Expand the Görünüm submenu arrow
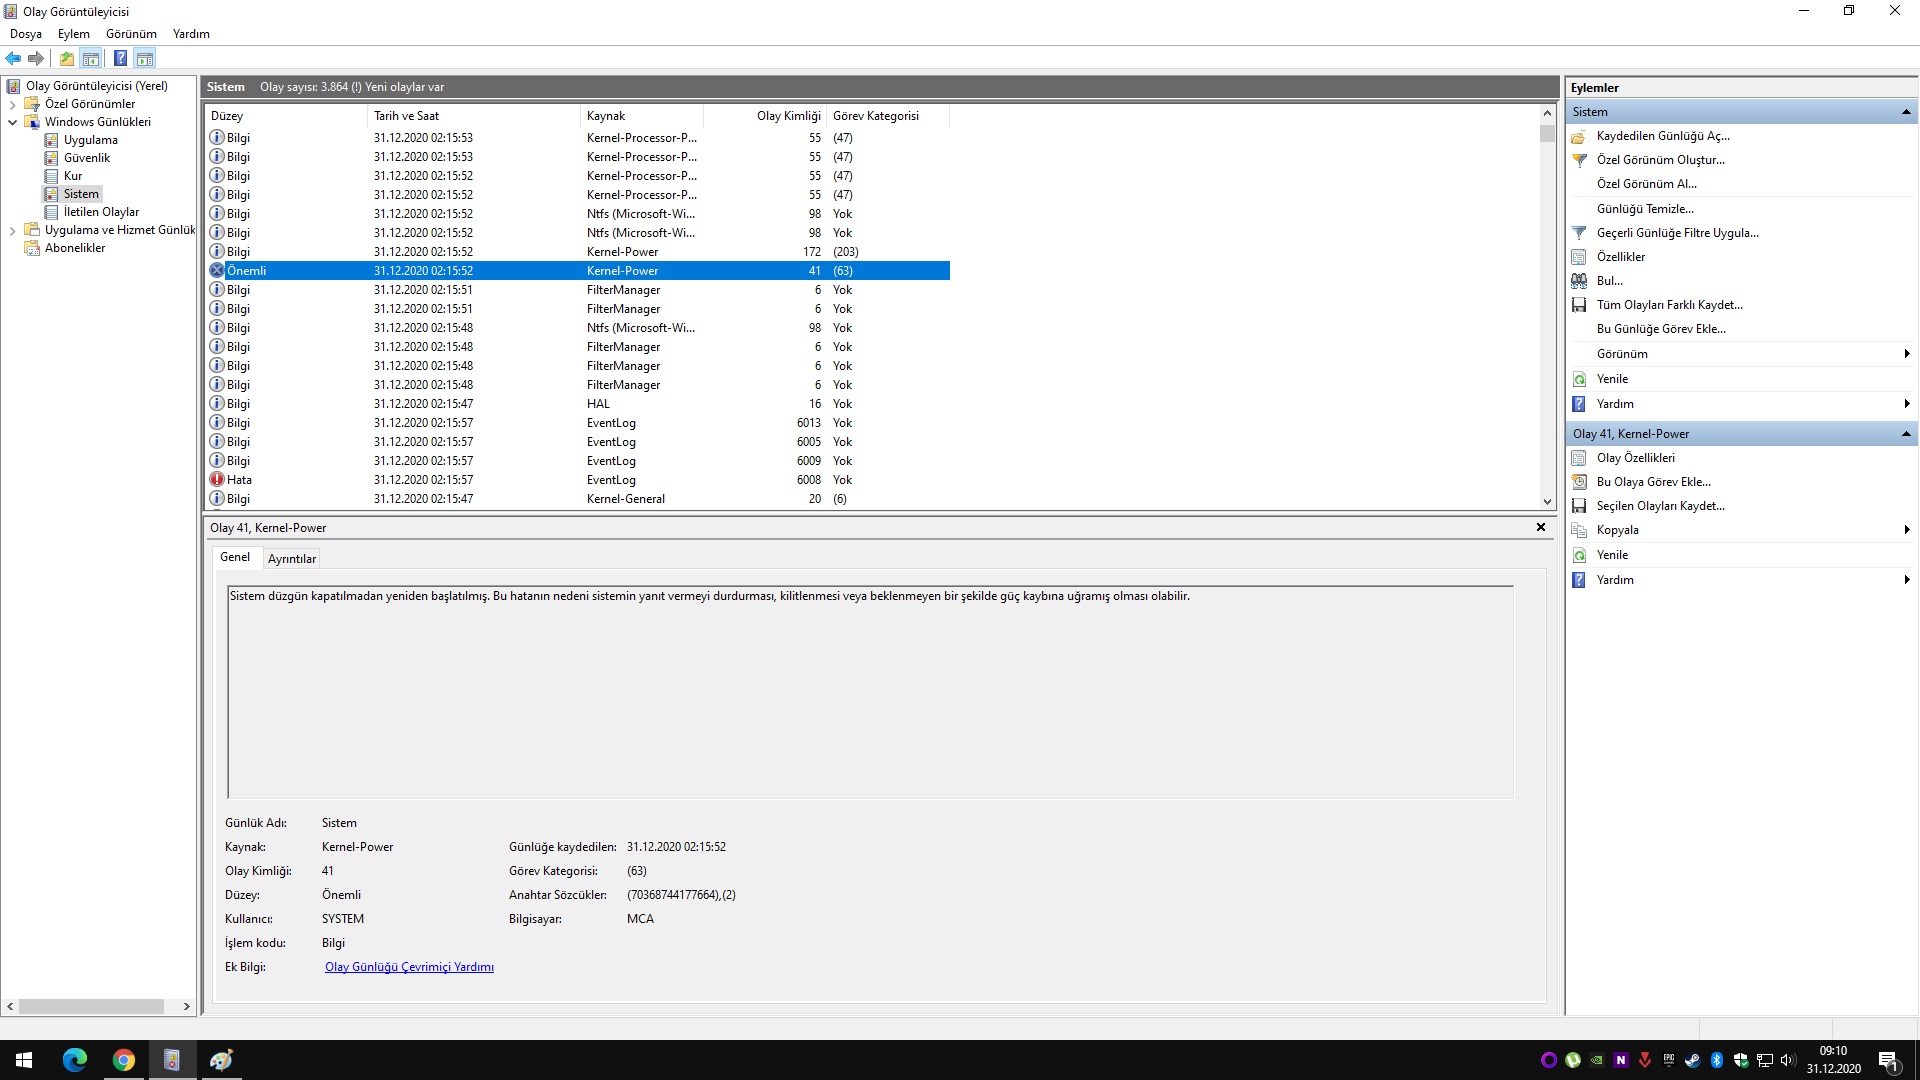This screenshot has width=1920, height=1080. coord(1906,354)
